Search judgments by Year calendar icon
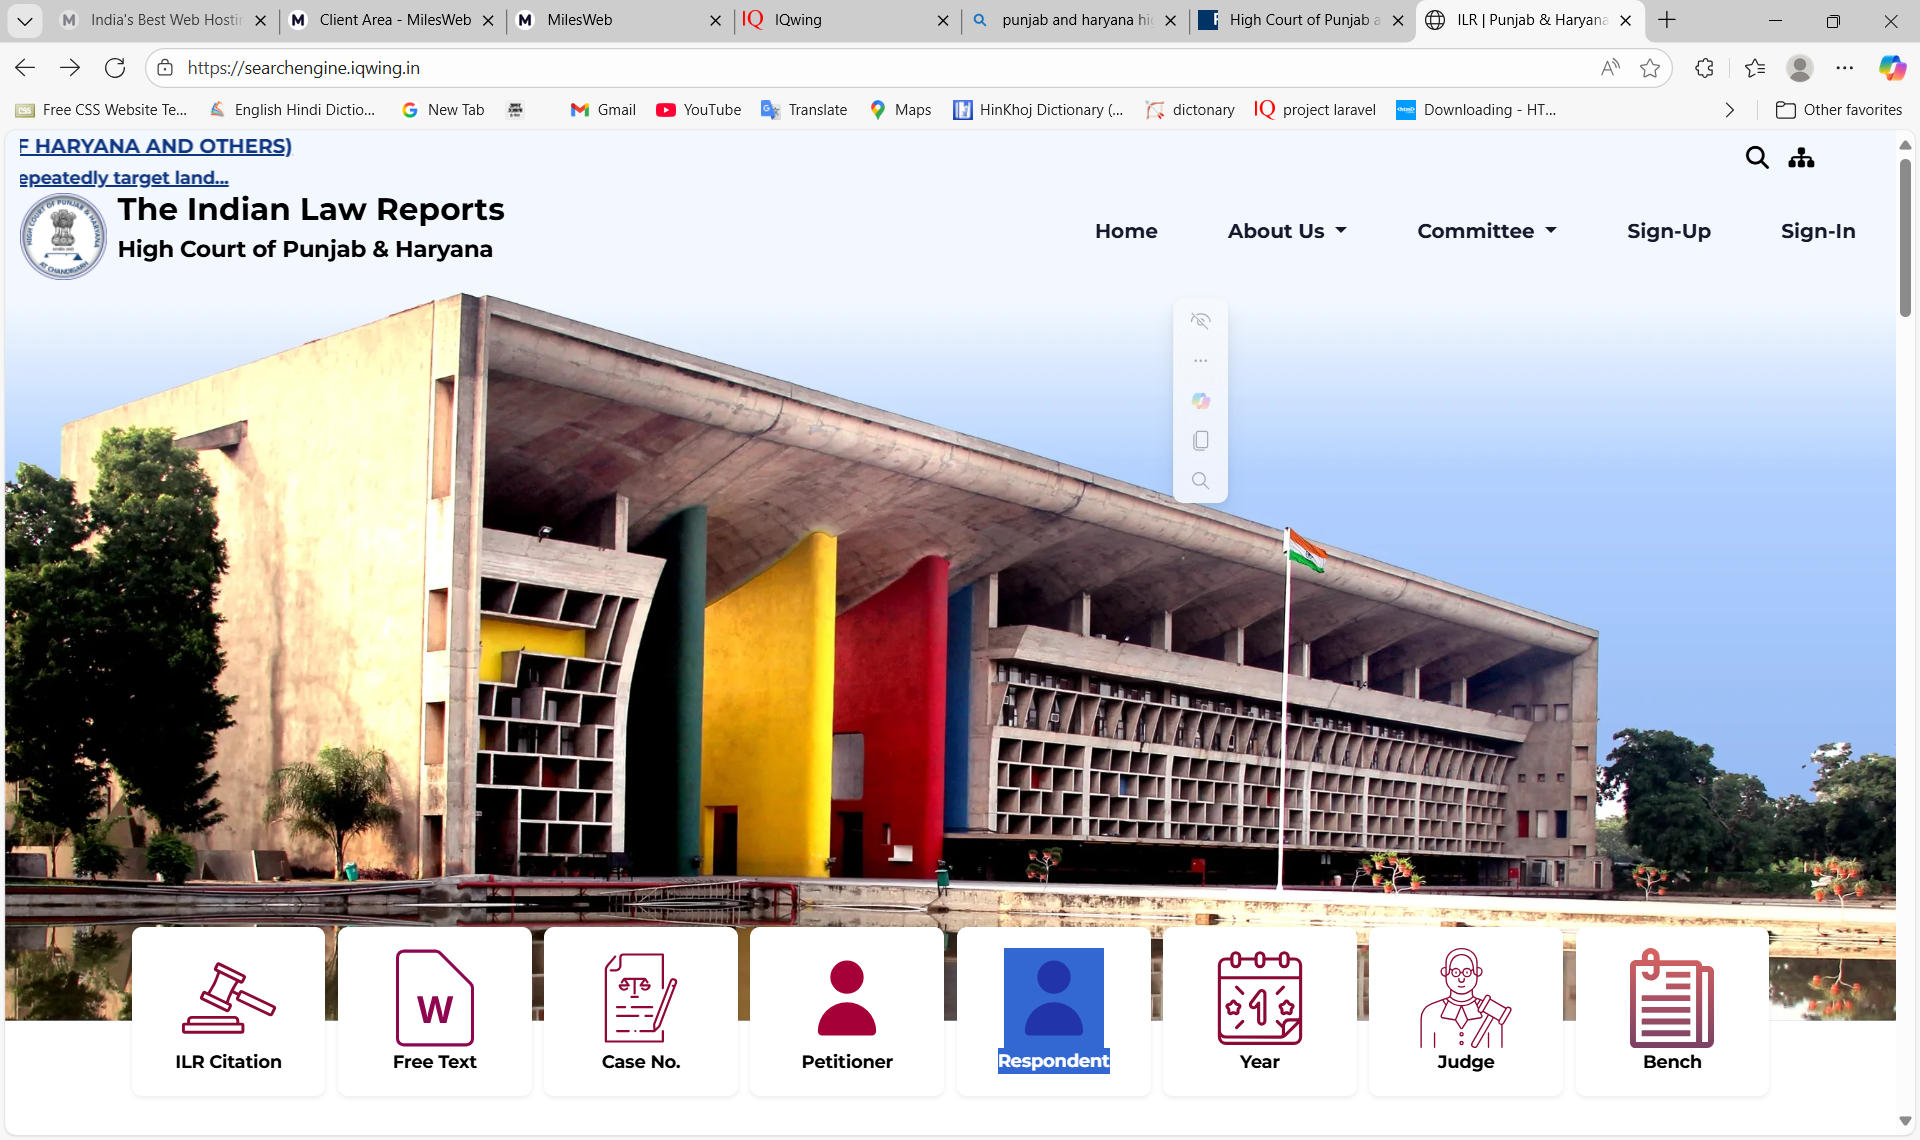1920x1140 pixels. point(1258,1011)
